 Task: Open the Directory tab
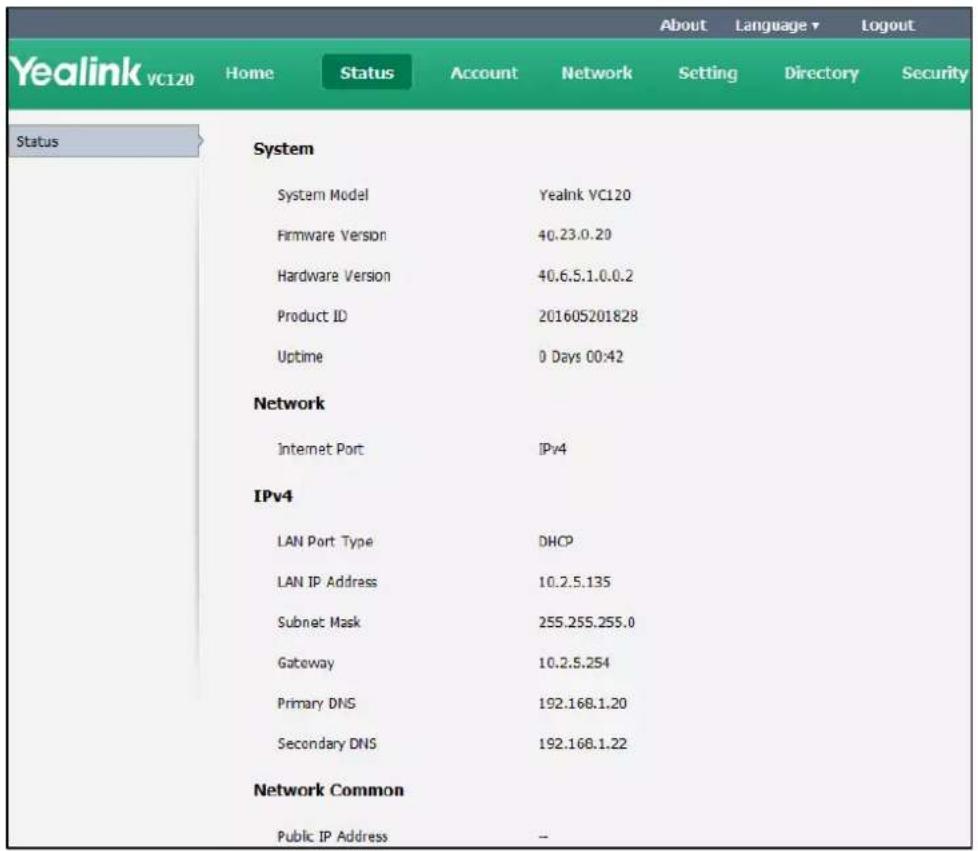821,74
